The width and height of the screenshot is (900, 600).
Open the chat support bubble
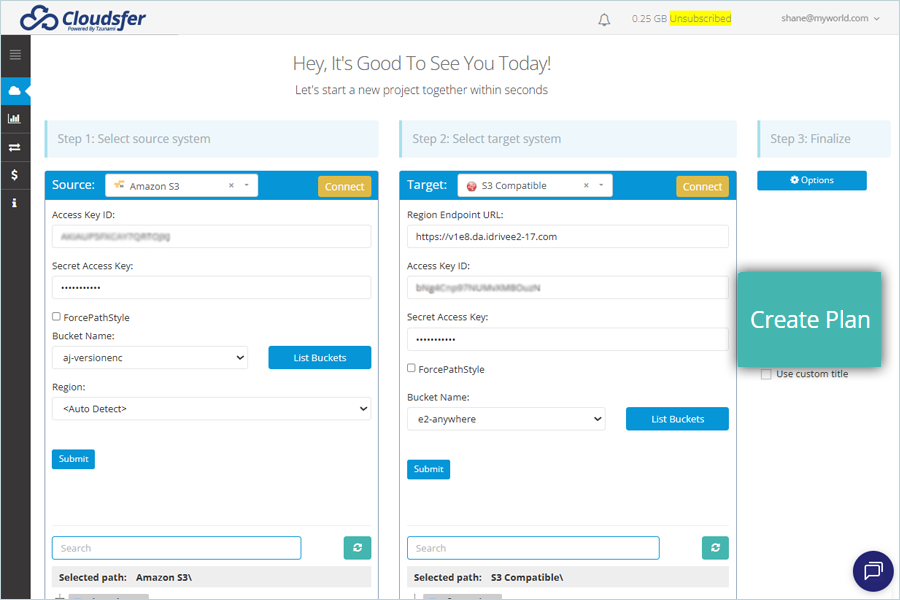(873, 571)
